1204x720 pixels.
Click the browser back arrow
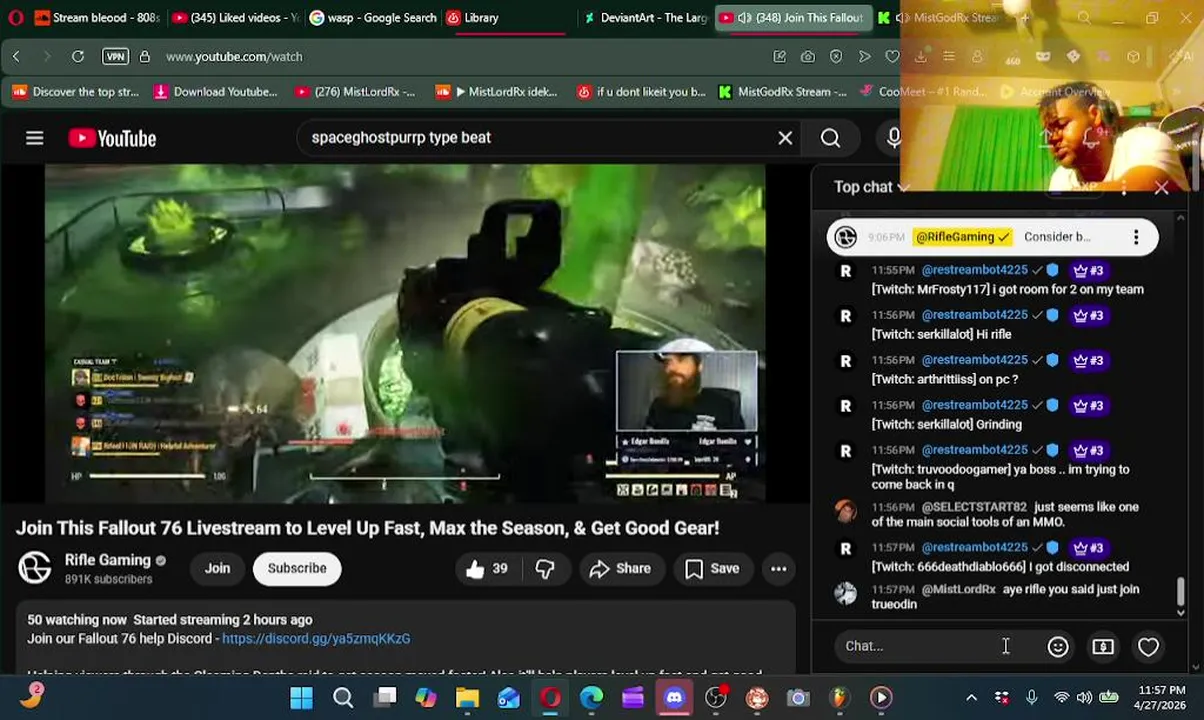tap(16, 57)
